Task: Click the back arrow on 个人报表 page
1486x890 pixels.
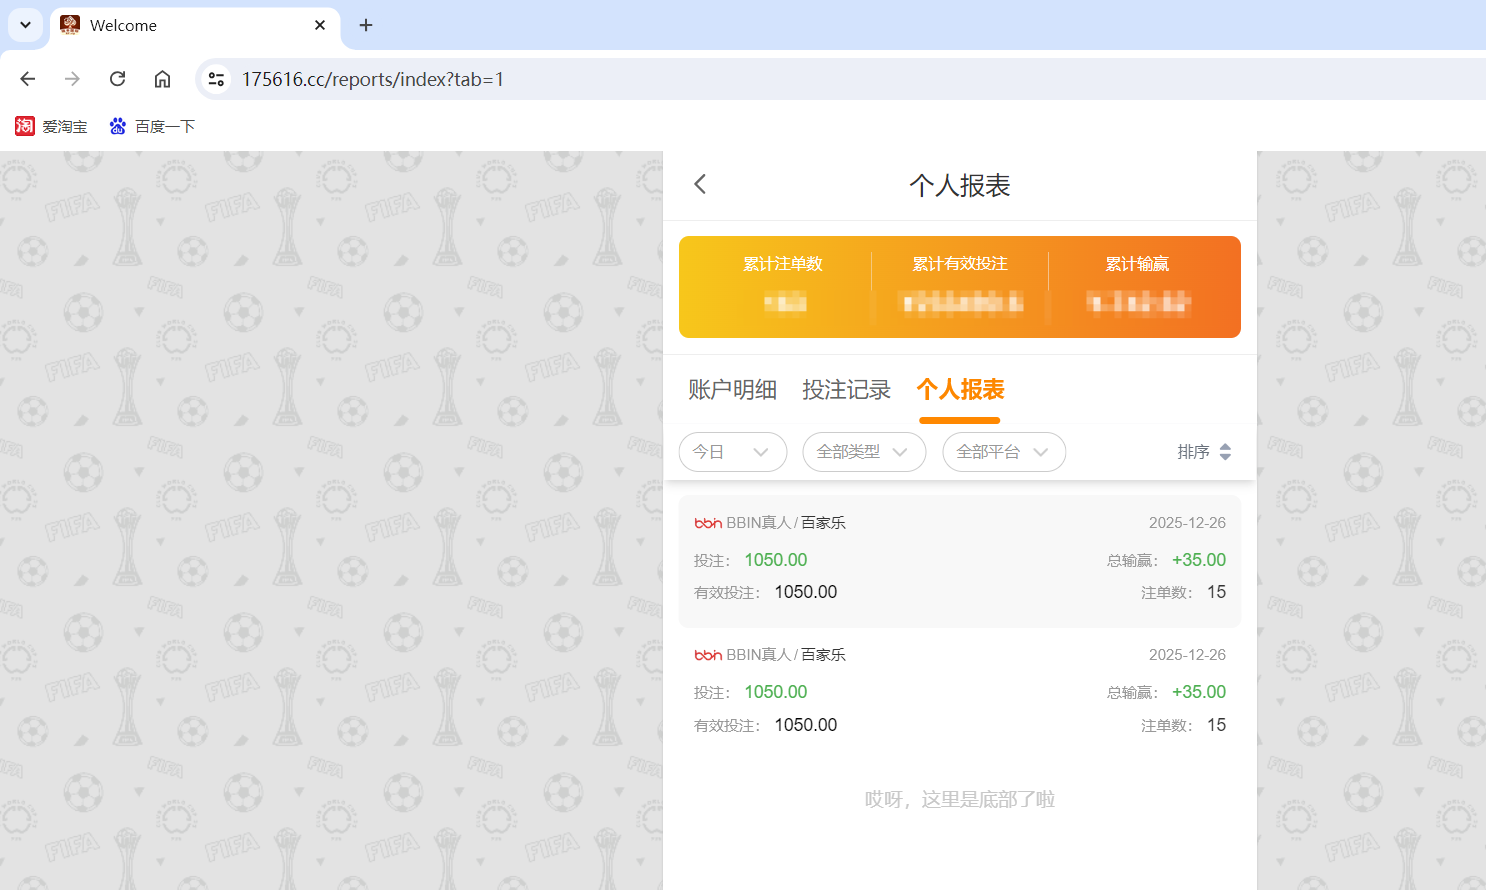Action: [699, 184]
